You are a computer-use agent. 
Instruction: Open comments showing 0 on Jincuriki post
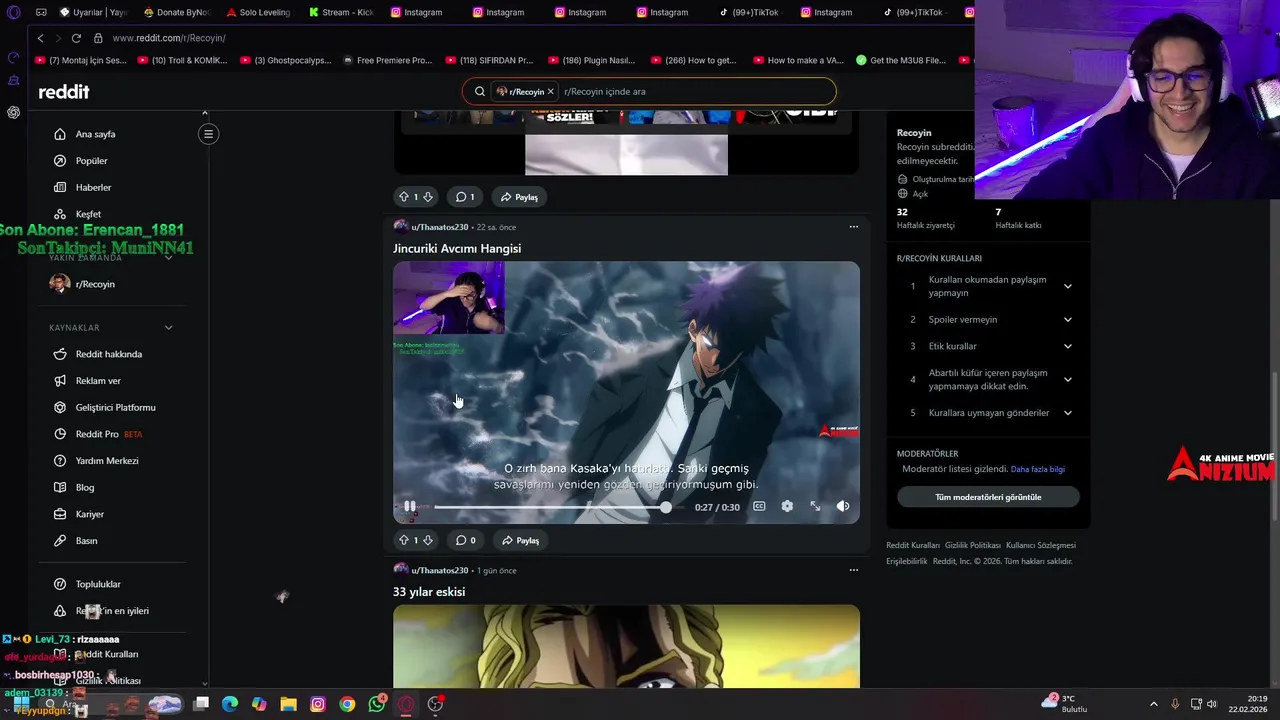[x=465, y=540]
